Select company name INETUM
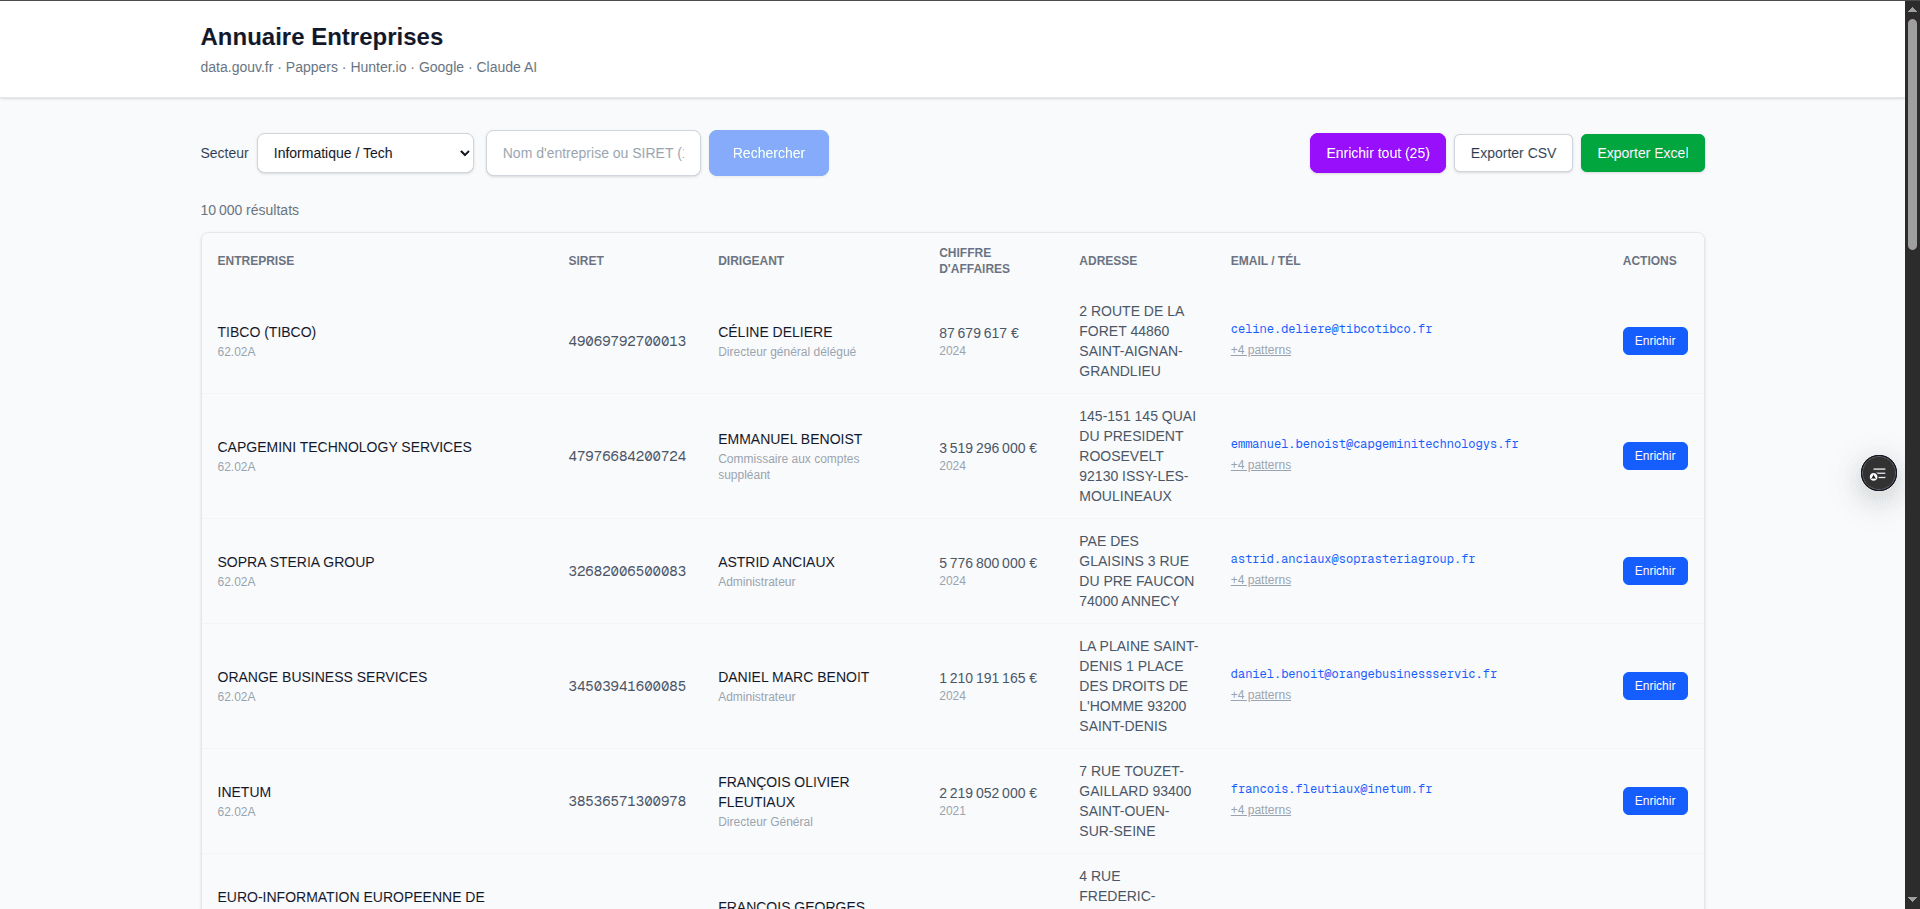The width and height of the screenshot is (1920, 909). pyautogui.click(x=244, y=792)
